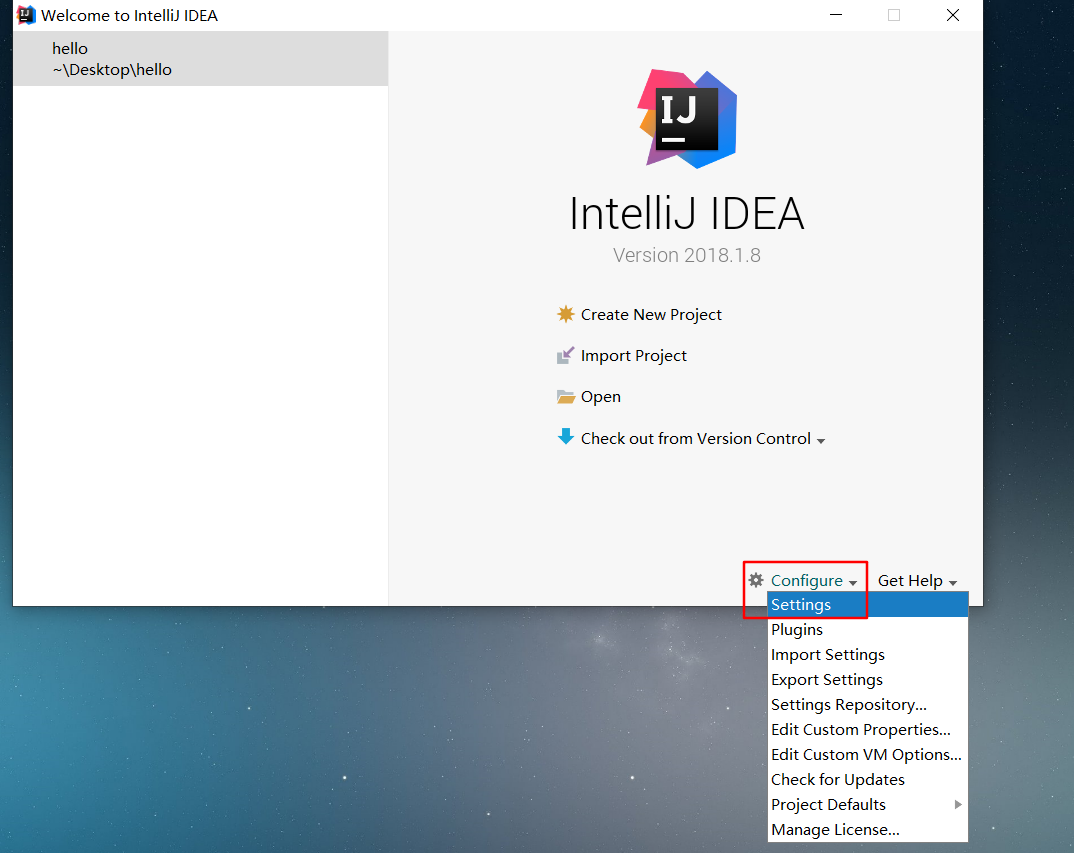This screenshot has height=853, width=1074.
Task: Click the IntelliJ IDEA title bar icon
Action: click(25, 15)
